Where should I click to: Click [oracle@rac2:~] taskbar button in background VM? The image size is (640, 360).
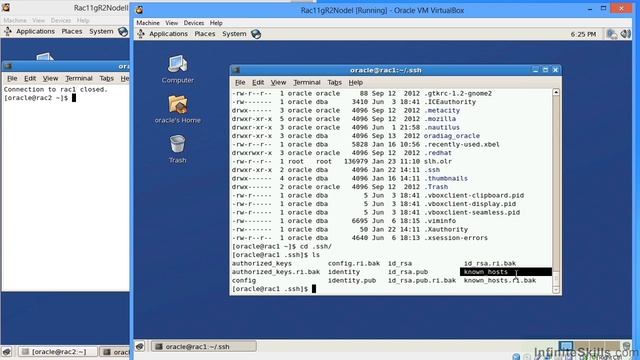tap(59, 351)
